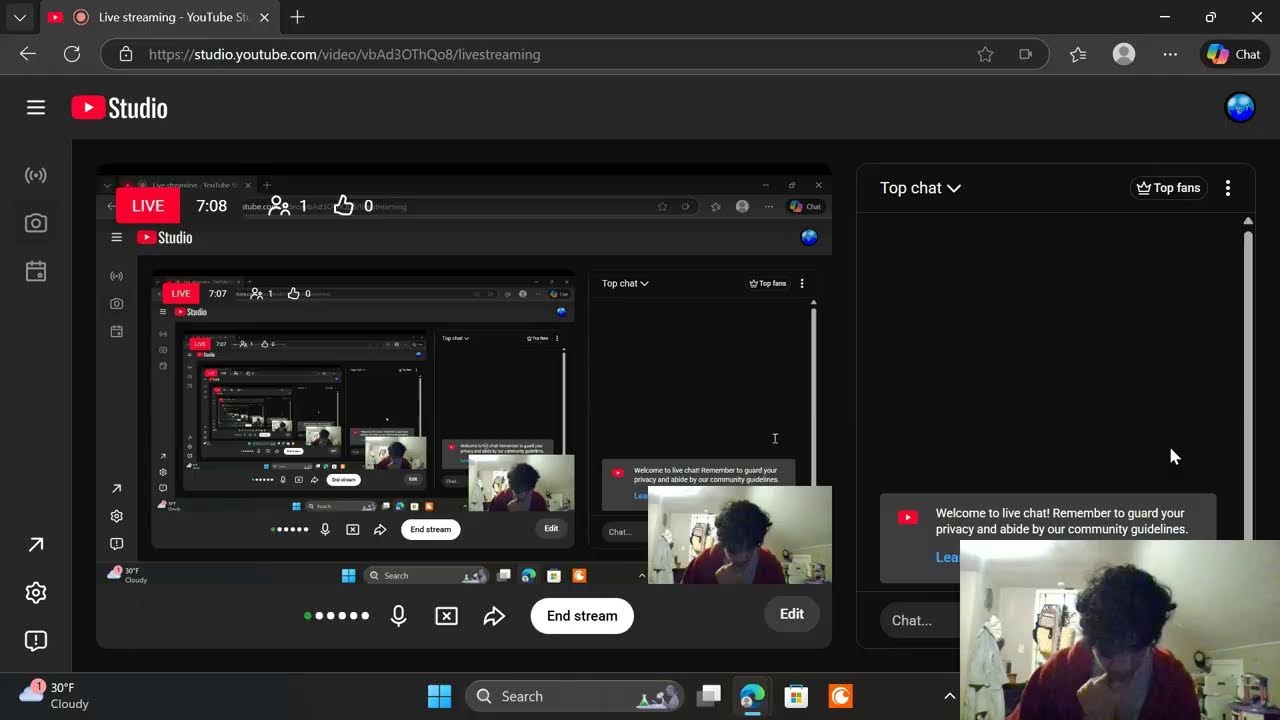Click the arrow icon above the sidebar settings gear
Image resolution: width=1280 pixels, height=720 pixels.
tap(36, 545)
